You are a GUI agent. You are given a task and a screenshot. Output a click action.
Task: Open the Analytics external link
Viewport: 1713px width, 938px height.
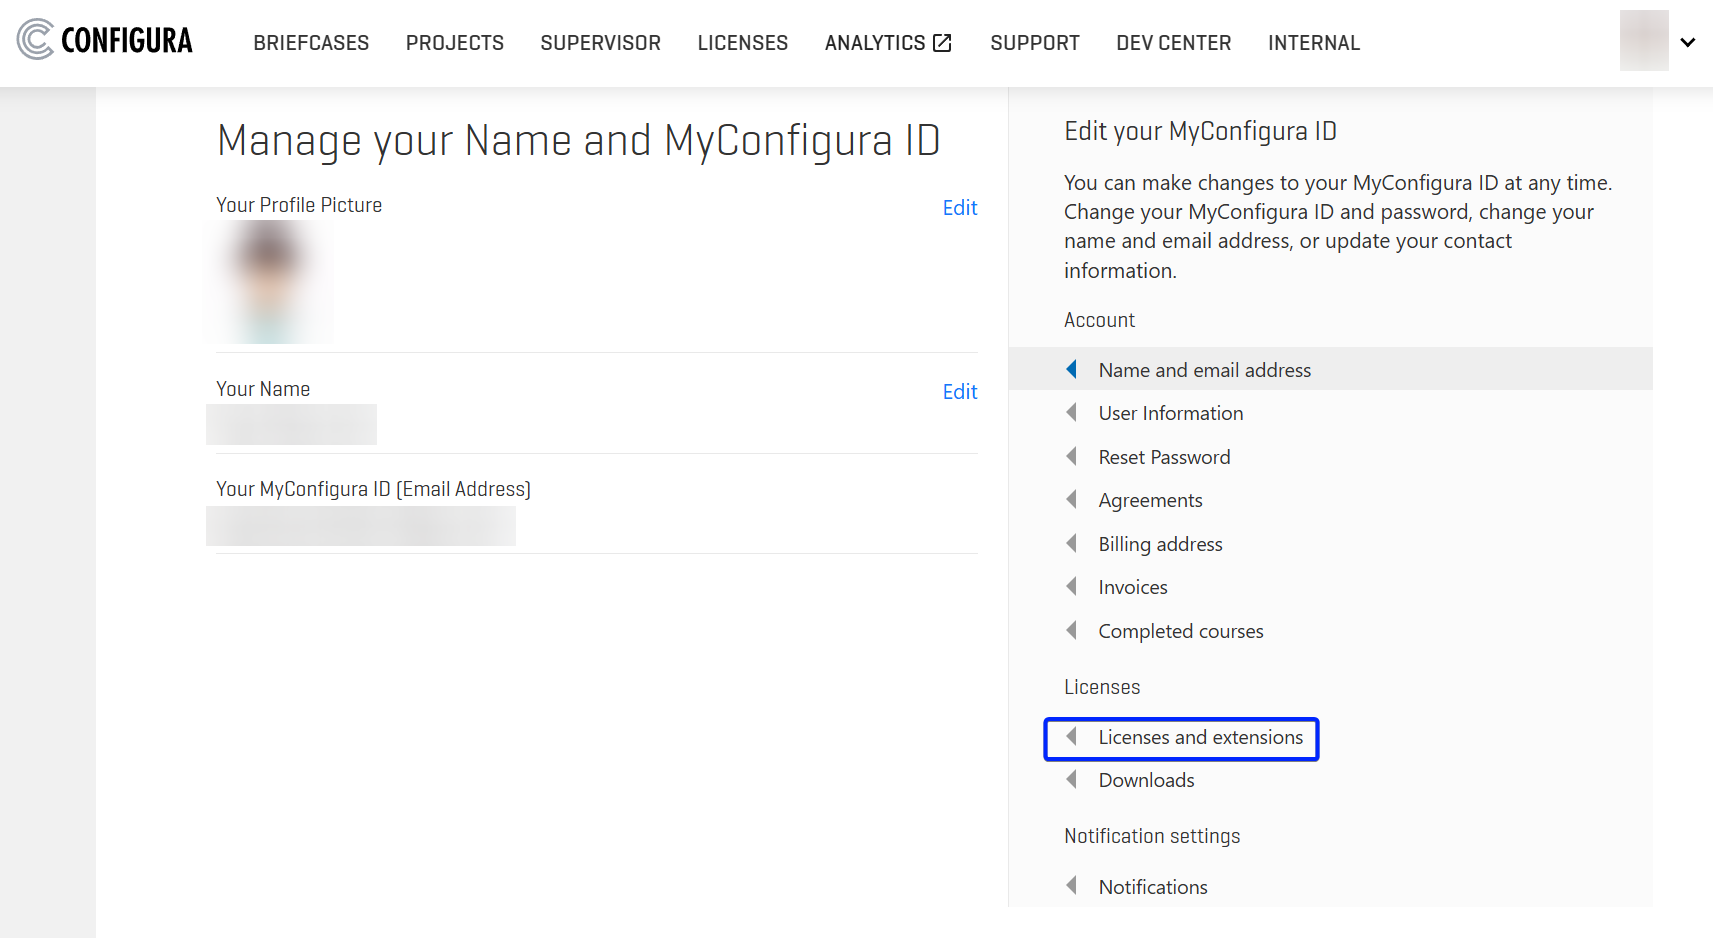(888, 43)
